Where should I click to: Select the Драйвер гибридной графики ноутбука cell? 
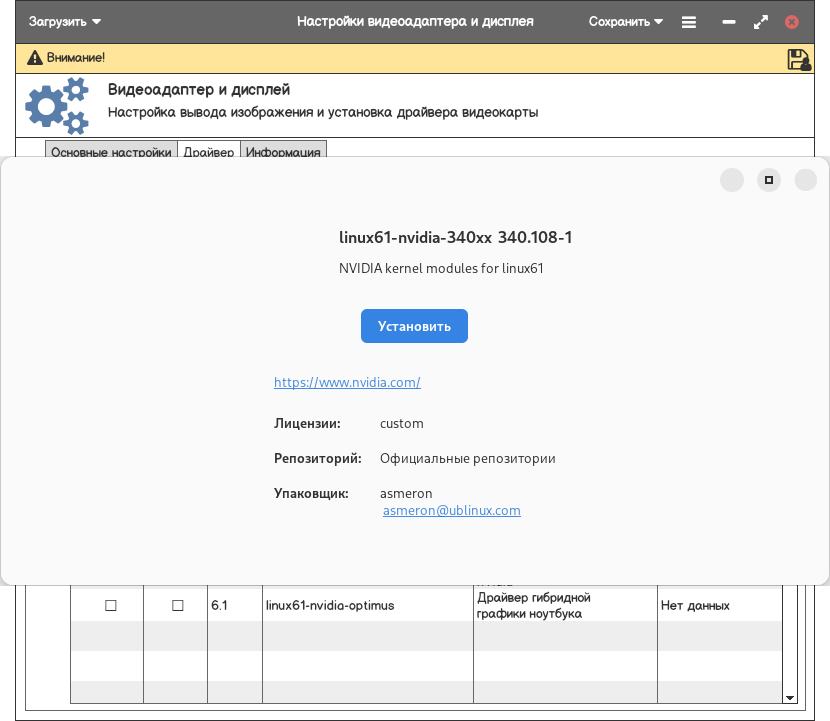[565, 605]
